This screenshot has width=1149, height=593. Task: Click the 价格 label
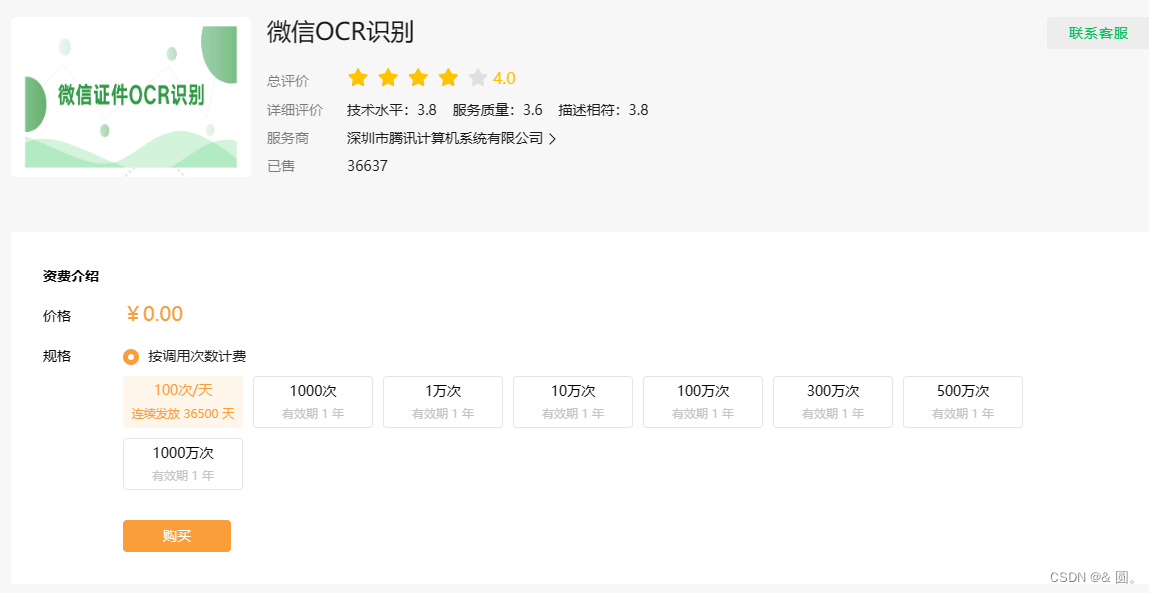[57, 316]
